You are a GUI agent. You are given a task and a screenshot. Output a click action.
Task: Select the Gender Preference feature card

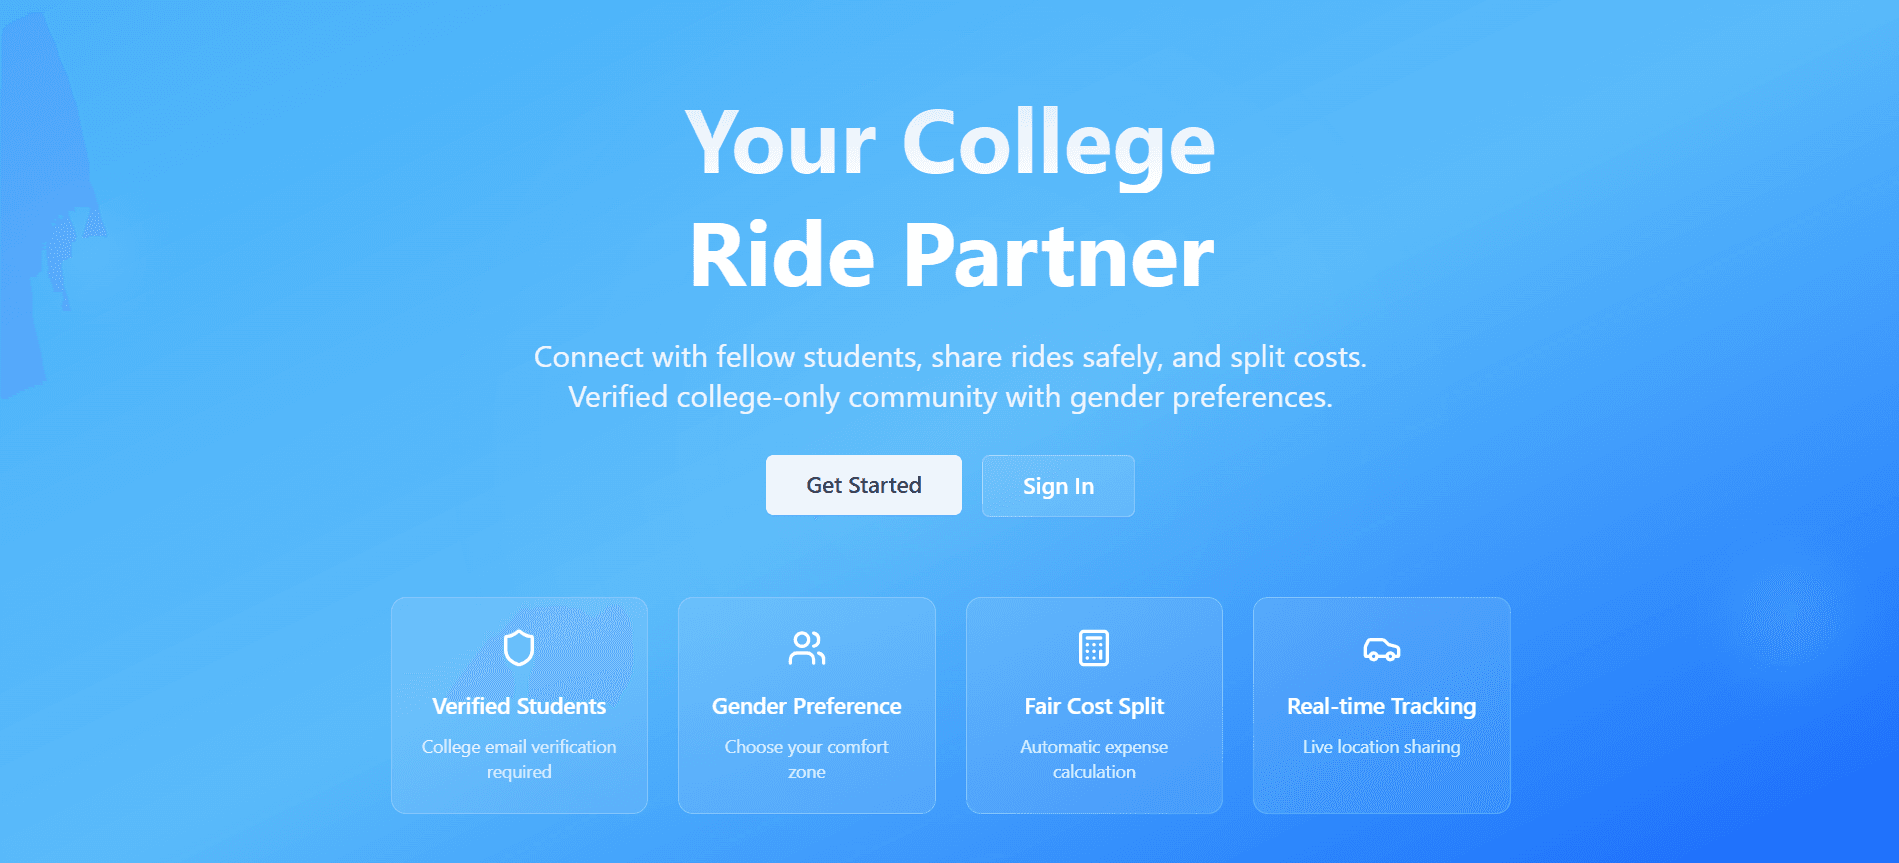[x=806, y=705]
